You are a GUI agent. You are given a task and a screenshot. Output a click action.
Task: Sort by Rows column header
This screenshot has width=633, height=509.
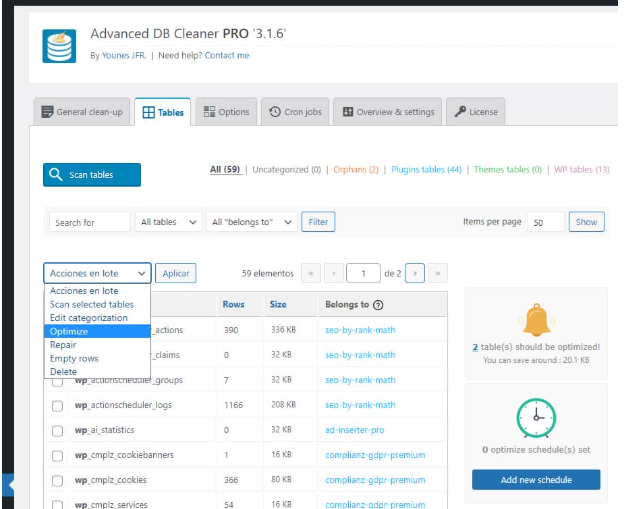(x=233, y=304)
